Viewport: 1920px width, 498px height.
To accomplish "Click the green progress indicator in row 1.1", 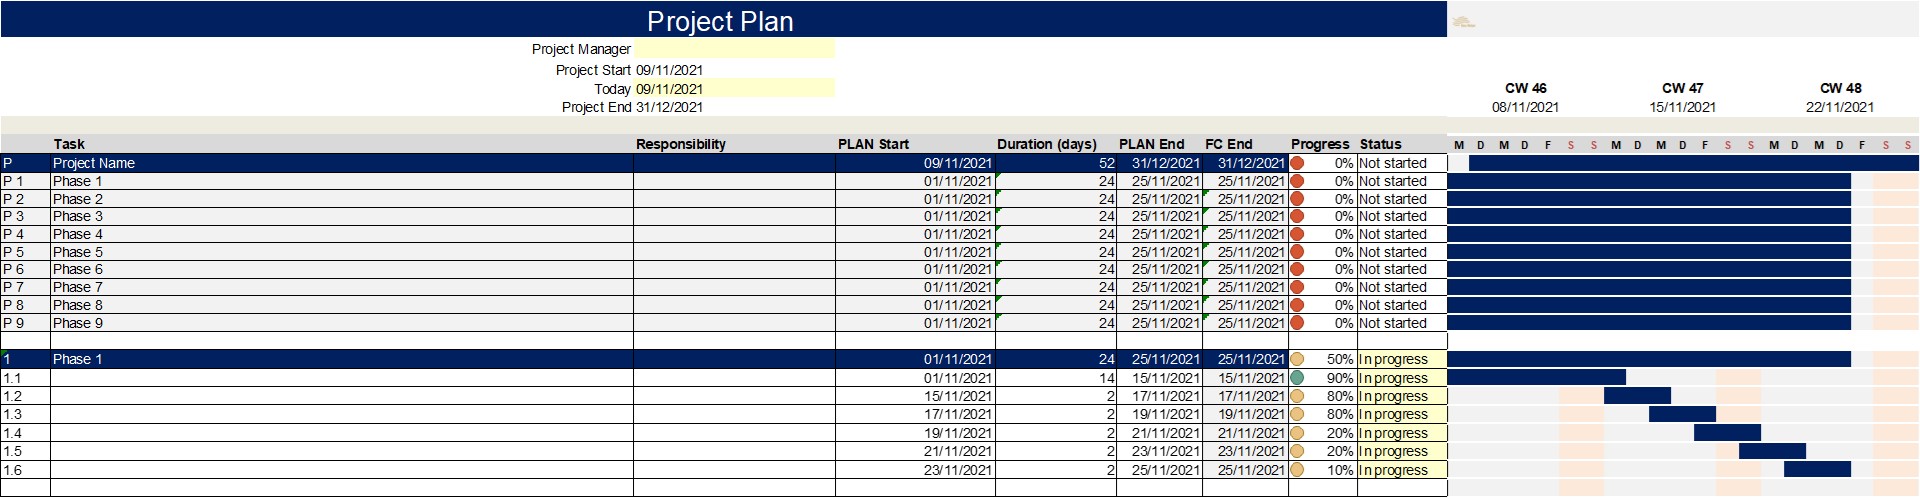I will 1297,378.
